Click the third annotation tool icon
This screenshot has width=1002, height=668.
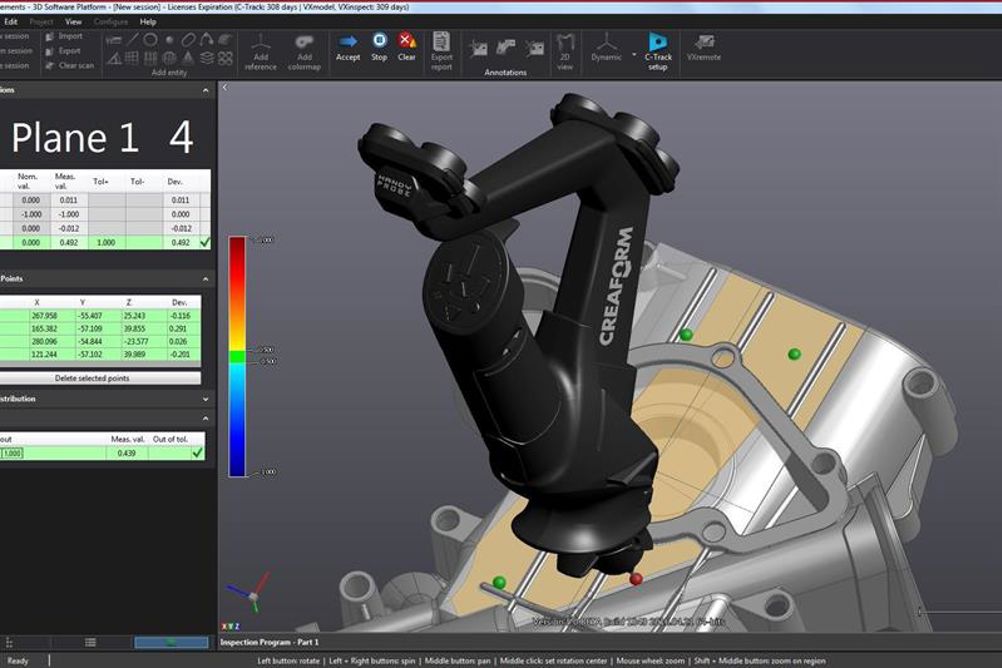point(534,48)
